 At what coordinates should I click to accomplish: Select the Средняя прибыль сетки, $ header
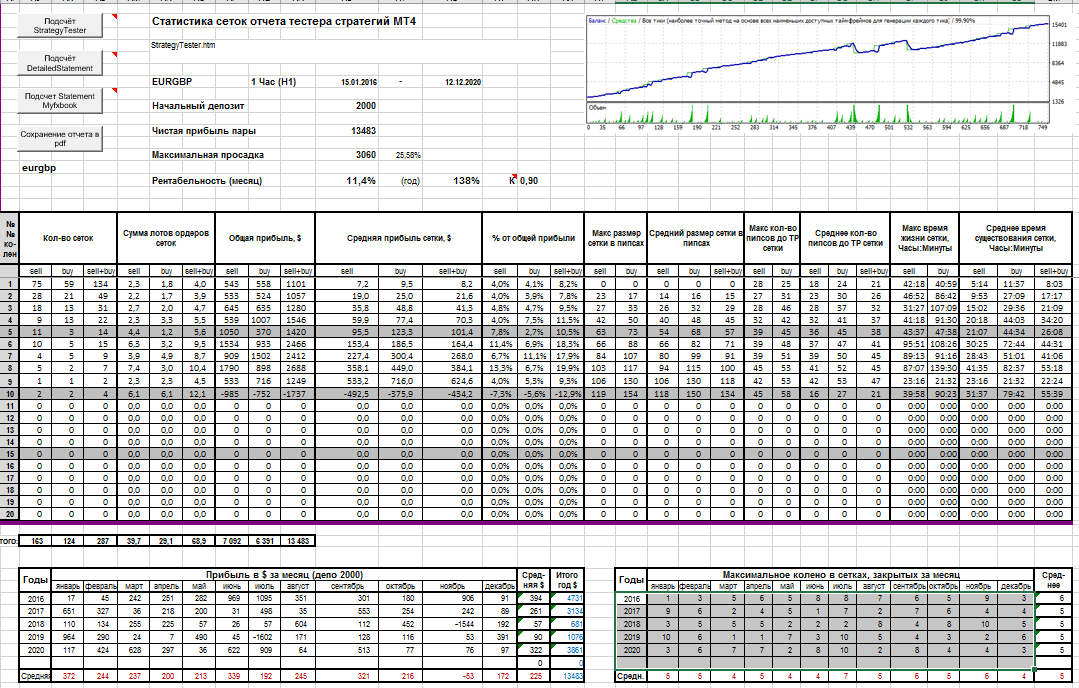coord(399,238)
